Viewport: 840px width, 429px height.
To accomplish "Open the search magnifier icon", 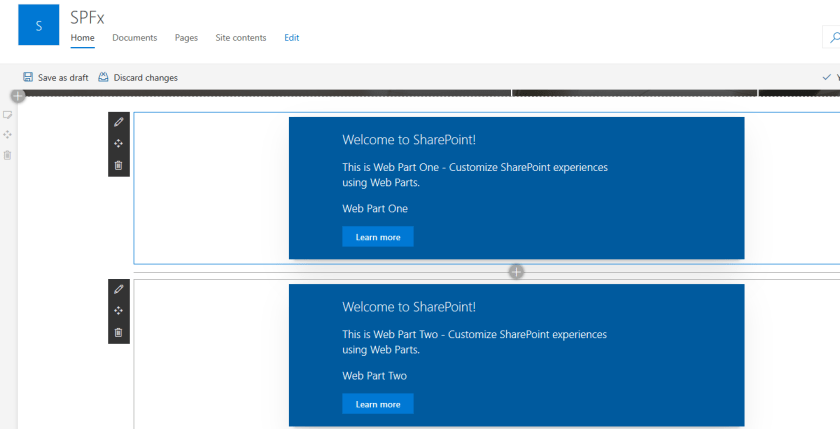I will 834,38.
